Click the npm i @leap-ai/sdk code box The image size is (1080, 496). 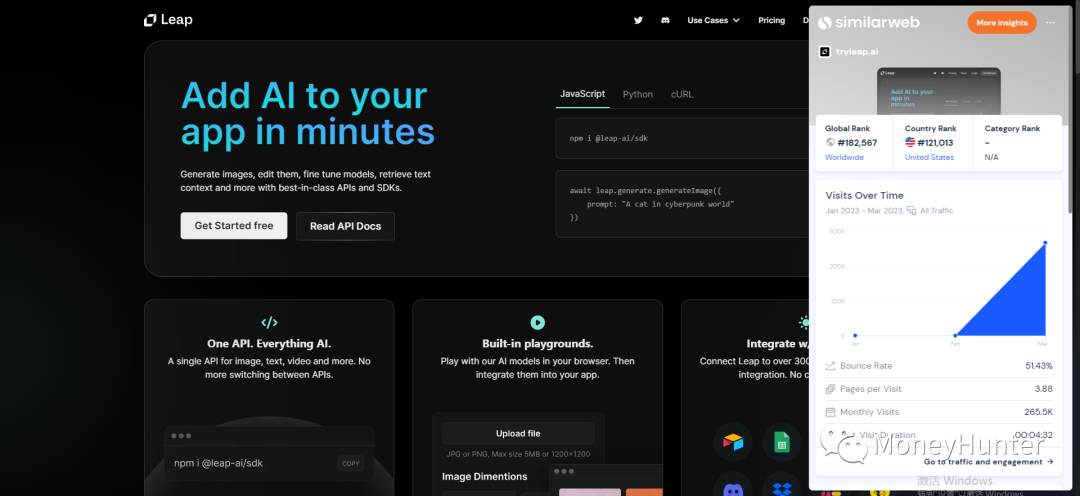click(682, 138)
